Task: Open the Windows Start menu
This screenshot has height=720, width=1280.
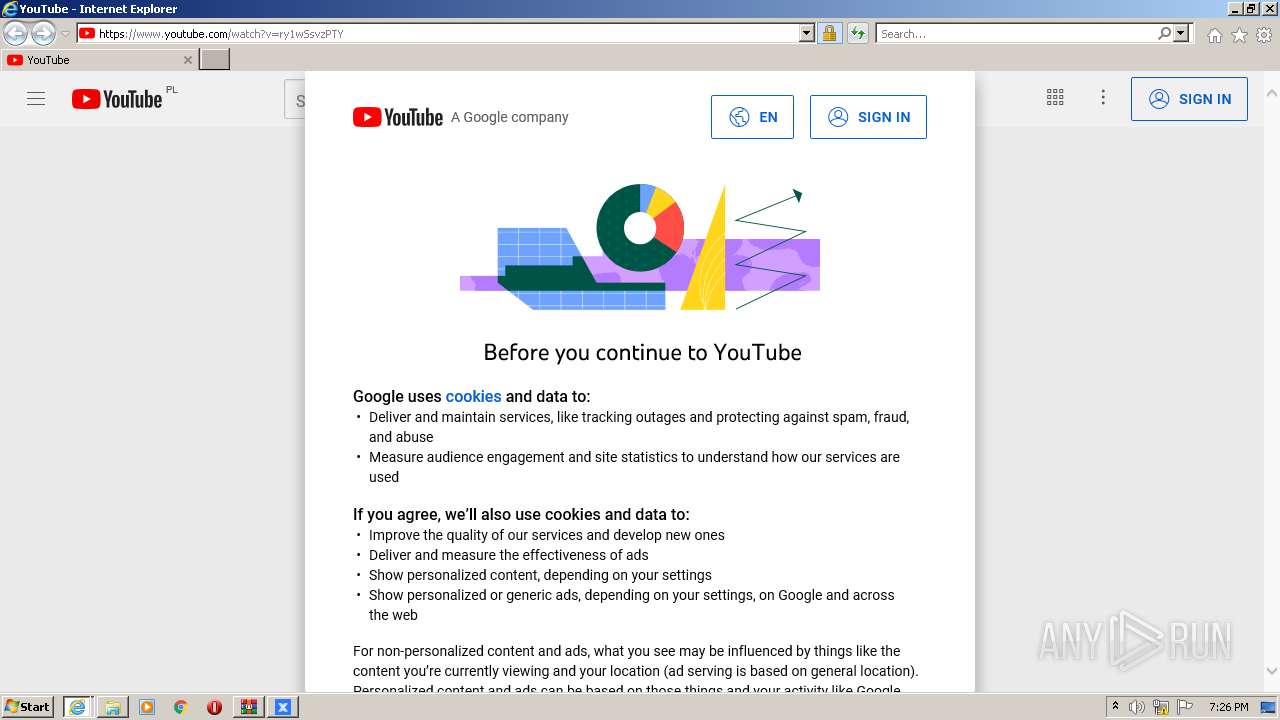Action: [28, 707]
